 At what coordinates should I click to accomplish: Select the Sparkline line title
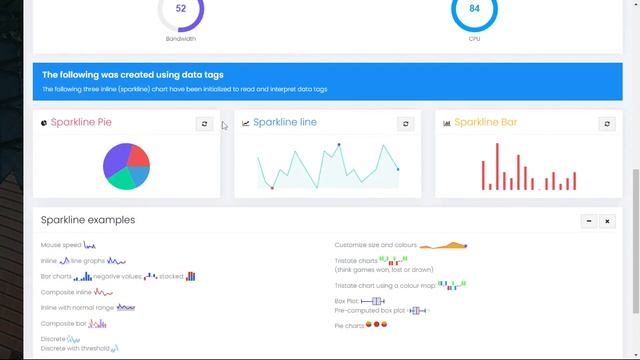tap(285, 122)
